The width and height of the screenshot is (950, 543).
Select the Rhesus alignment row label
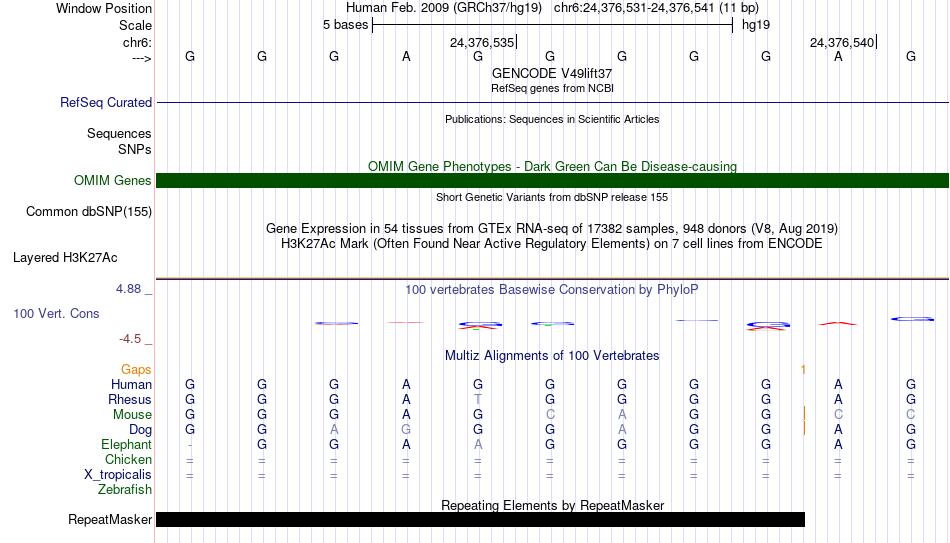(x=130, y=400)
